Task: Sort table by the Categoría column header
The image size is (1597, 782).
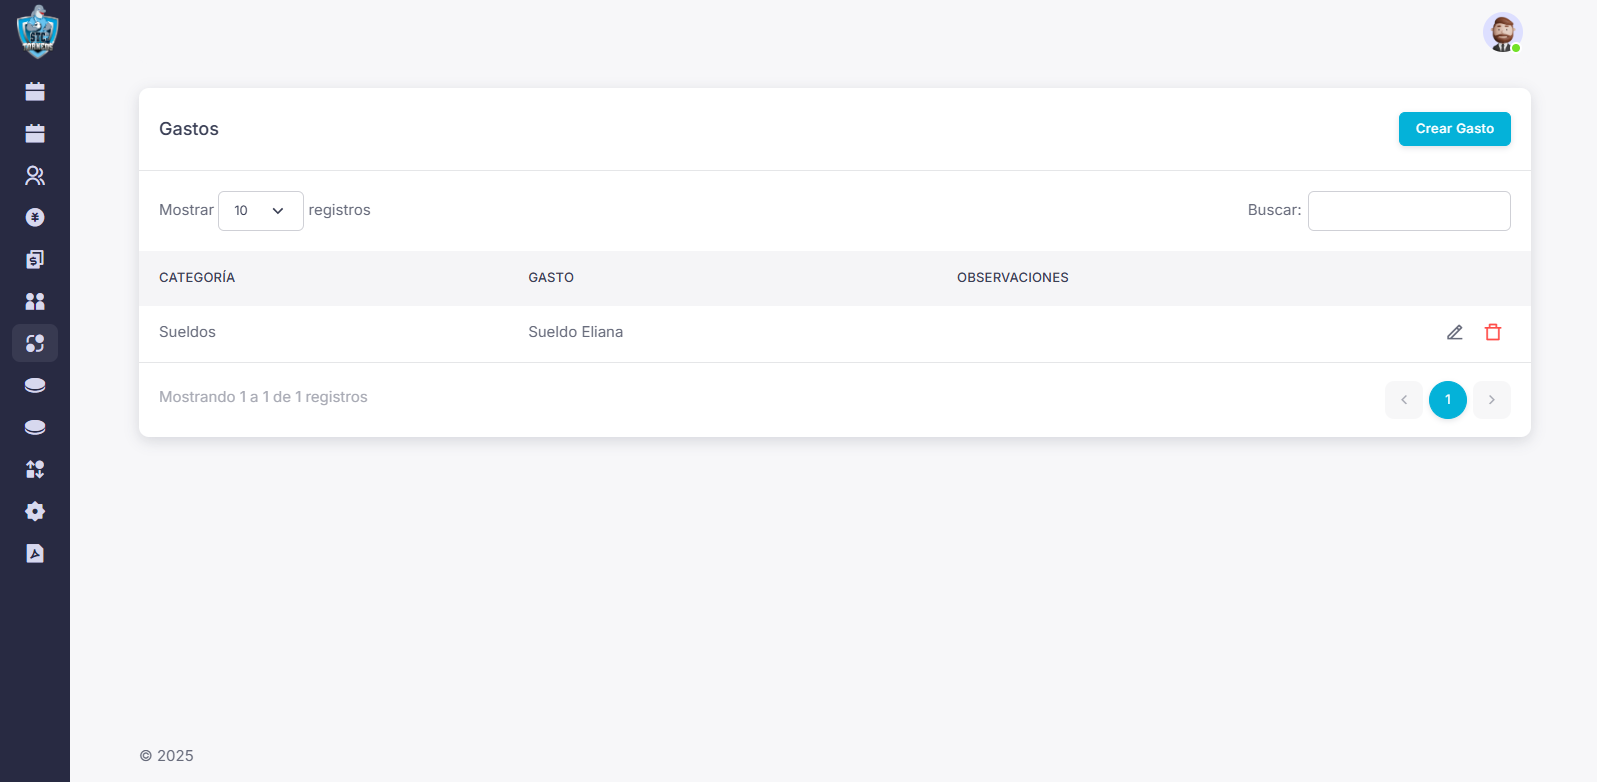Action: click(197, 278)
